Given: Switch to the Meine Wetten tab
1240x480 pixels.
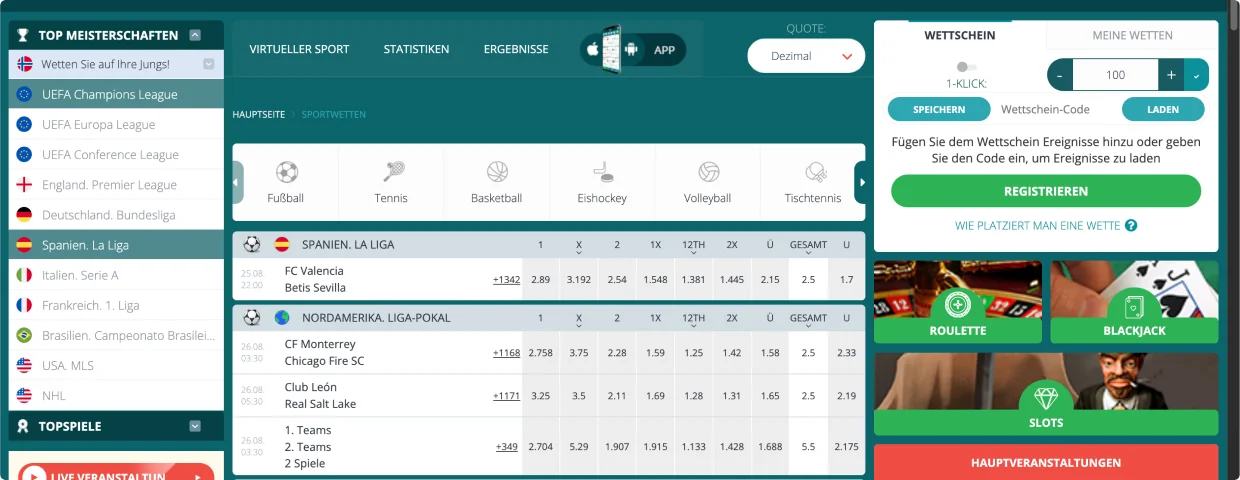Looking at the screenshot, I should (x=1132, y=35).
